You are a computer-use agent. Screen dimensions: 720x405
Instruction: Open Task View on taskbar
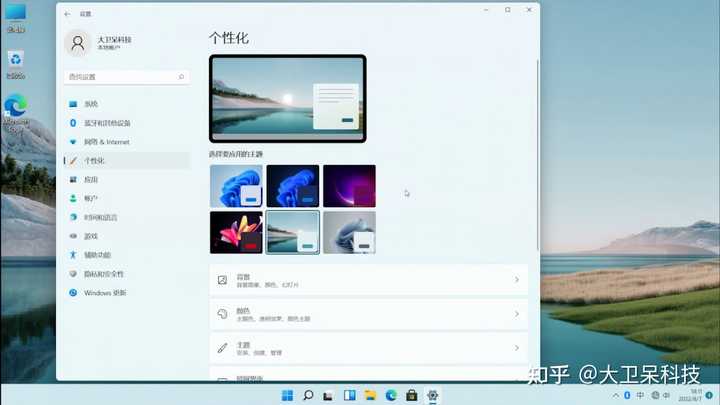pos(328,395)
